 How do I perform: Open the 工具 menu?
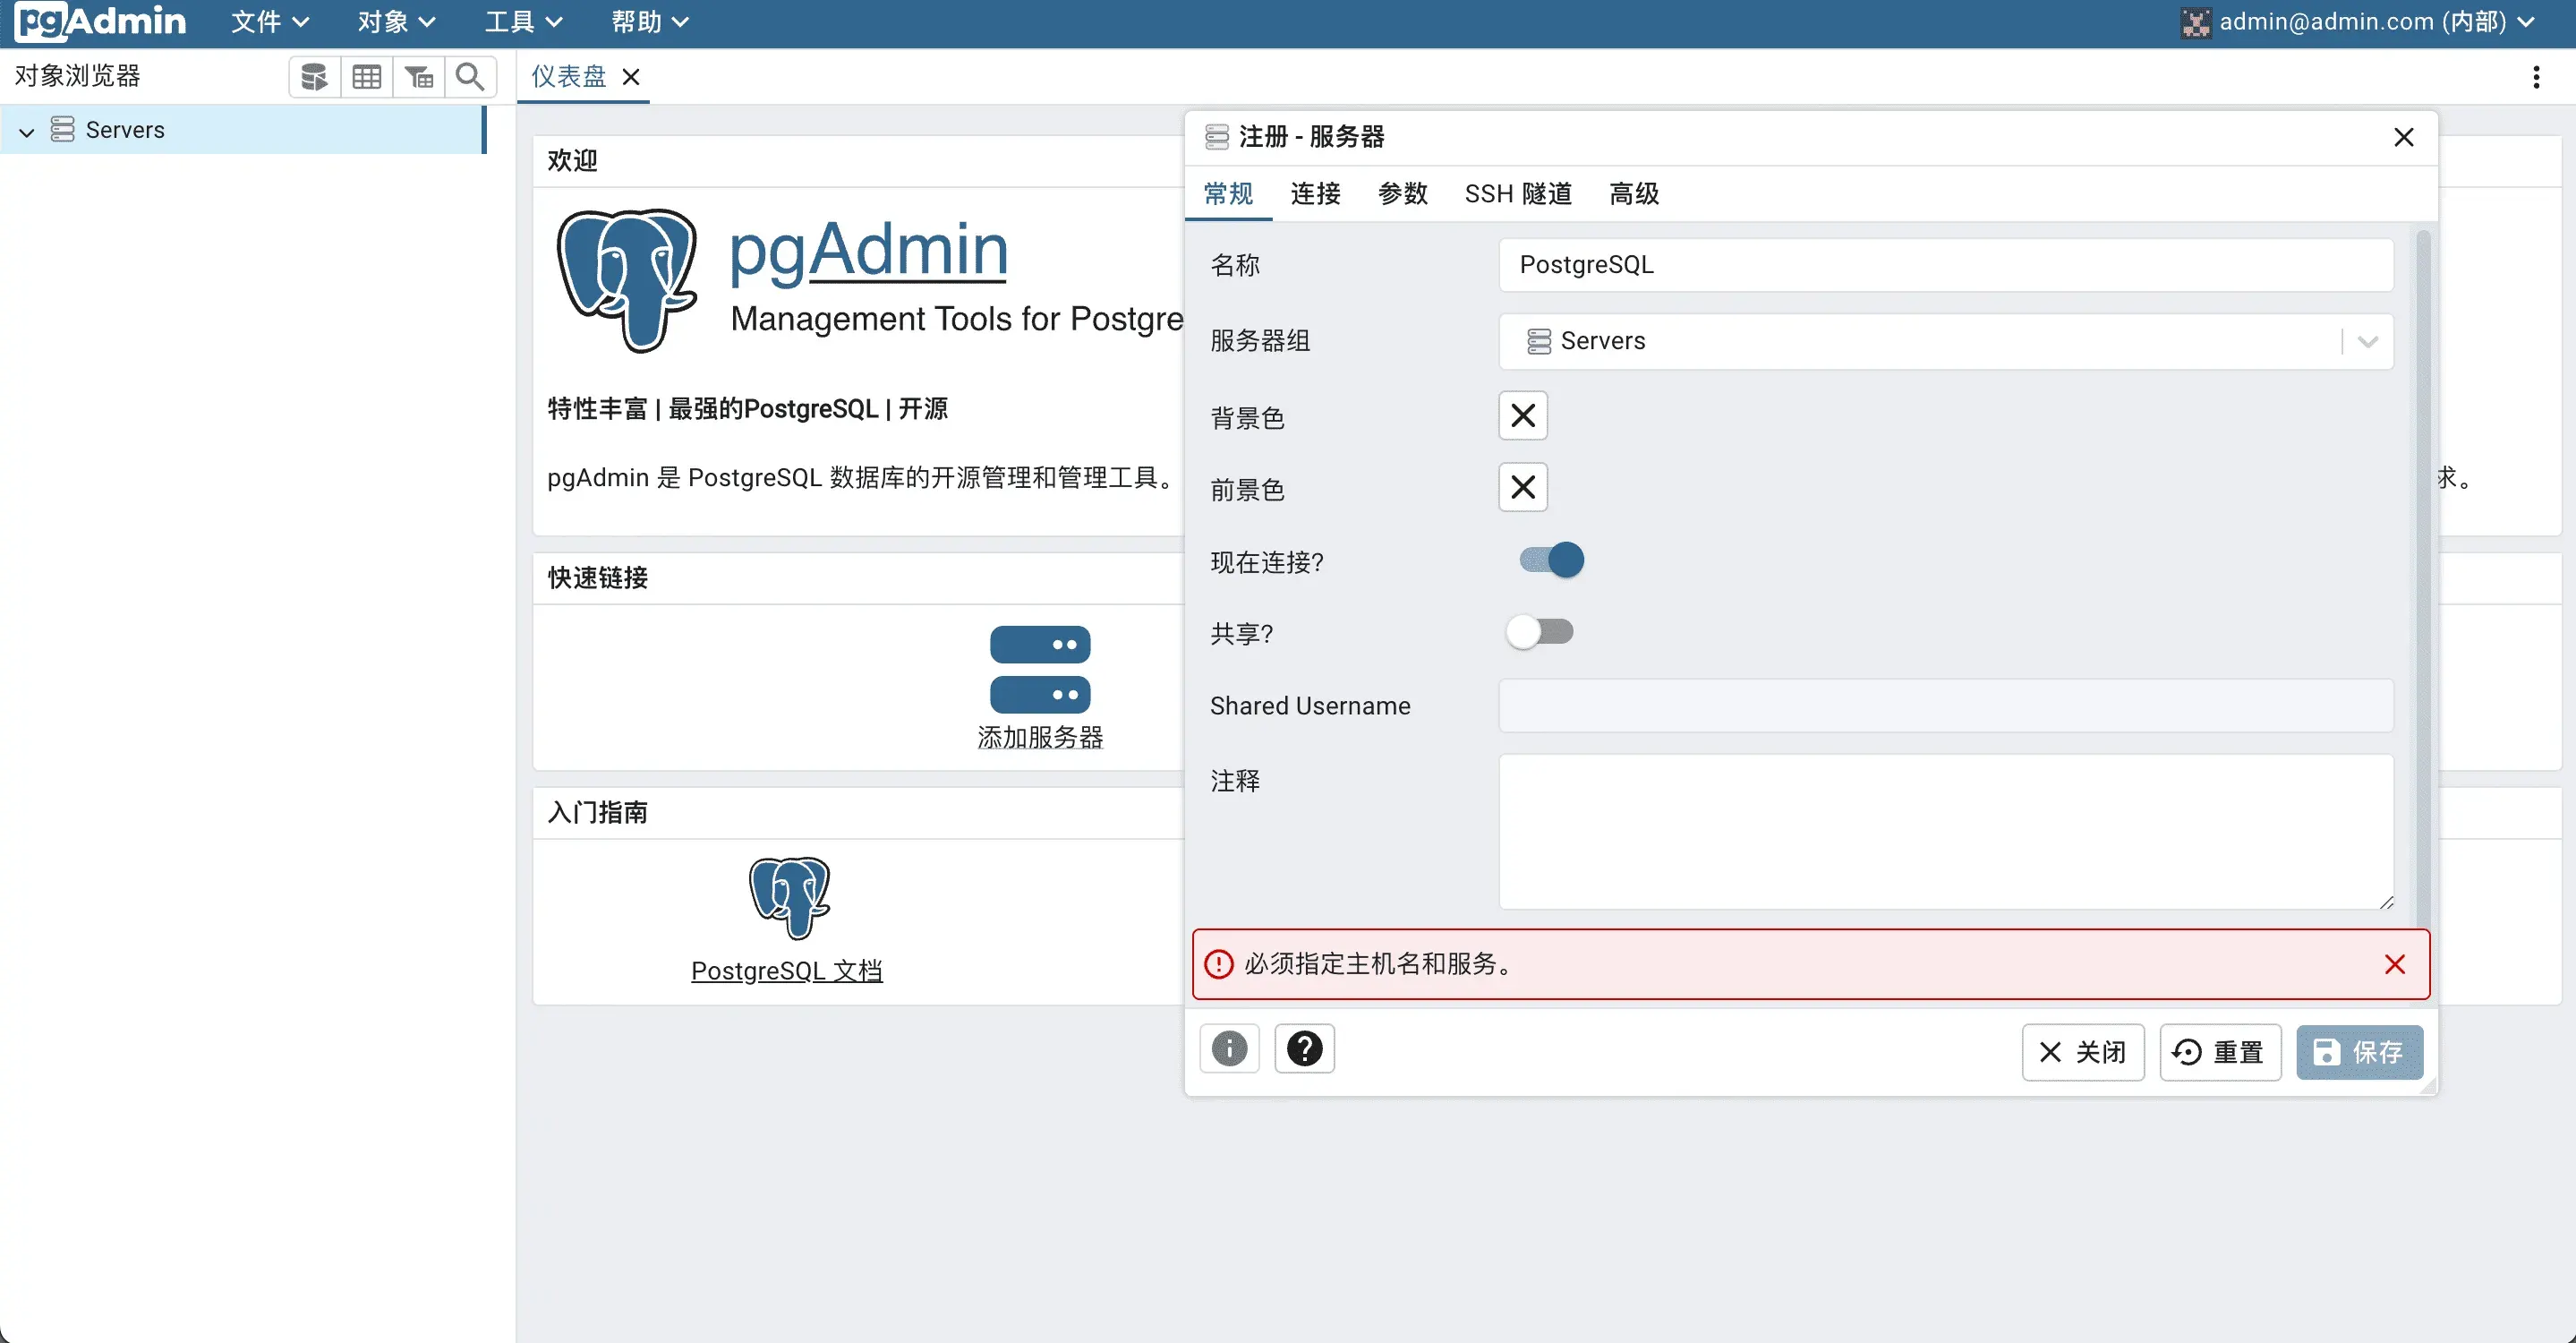pos(521,21)
